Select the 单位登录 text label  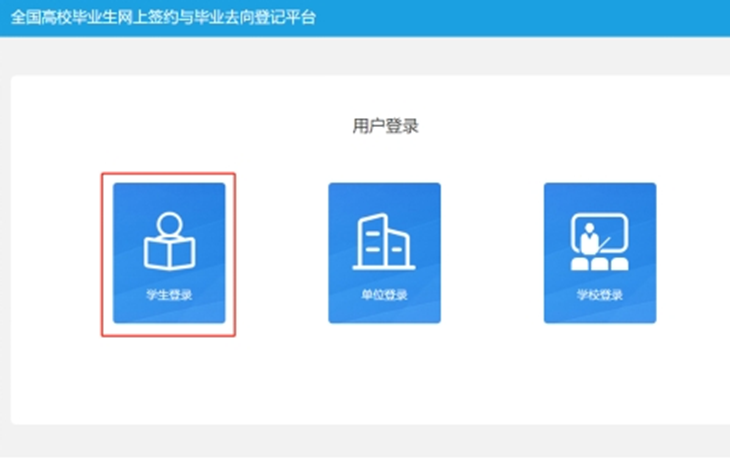click(x=384, y=295)
